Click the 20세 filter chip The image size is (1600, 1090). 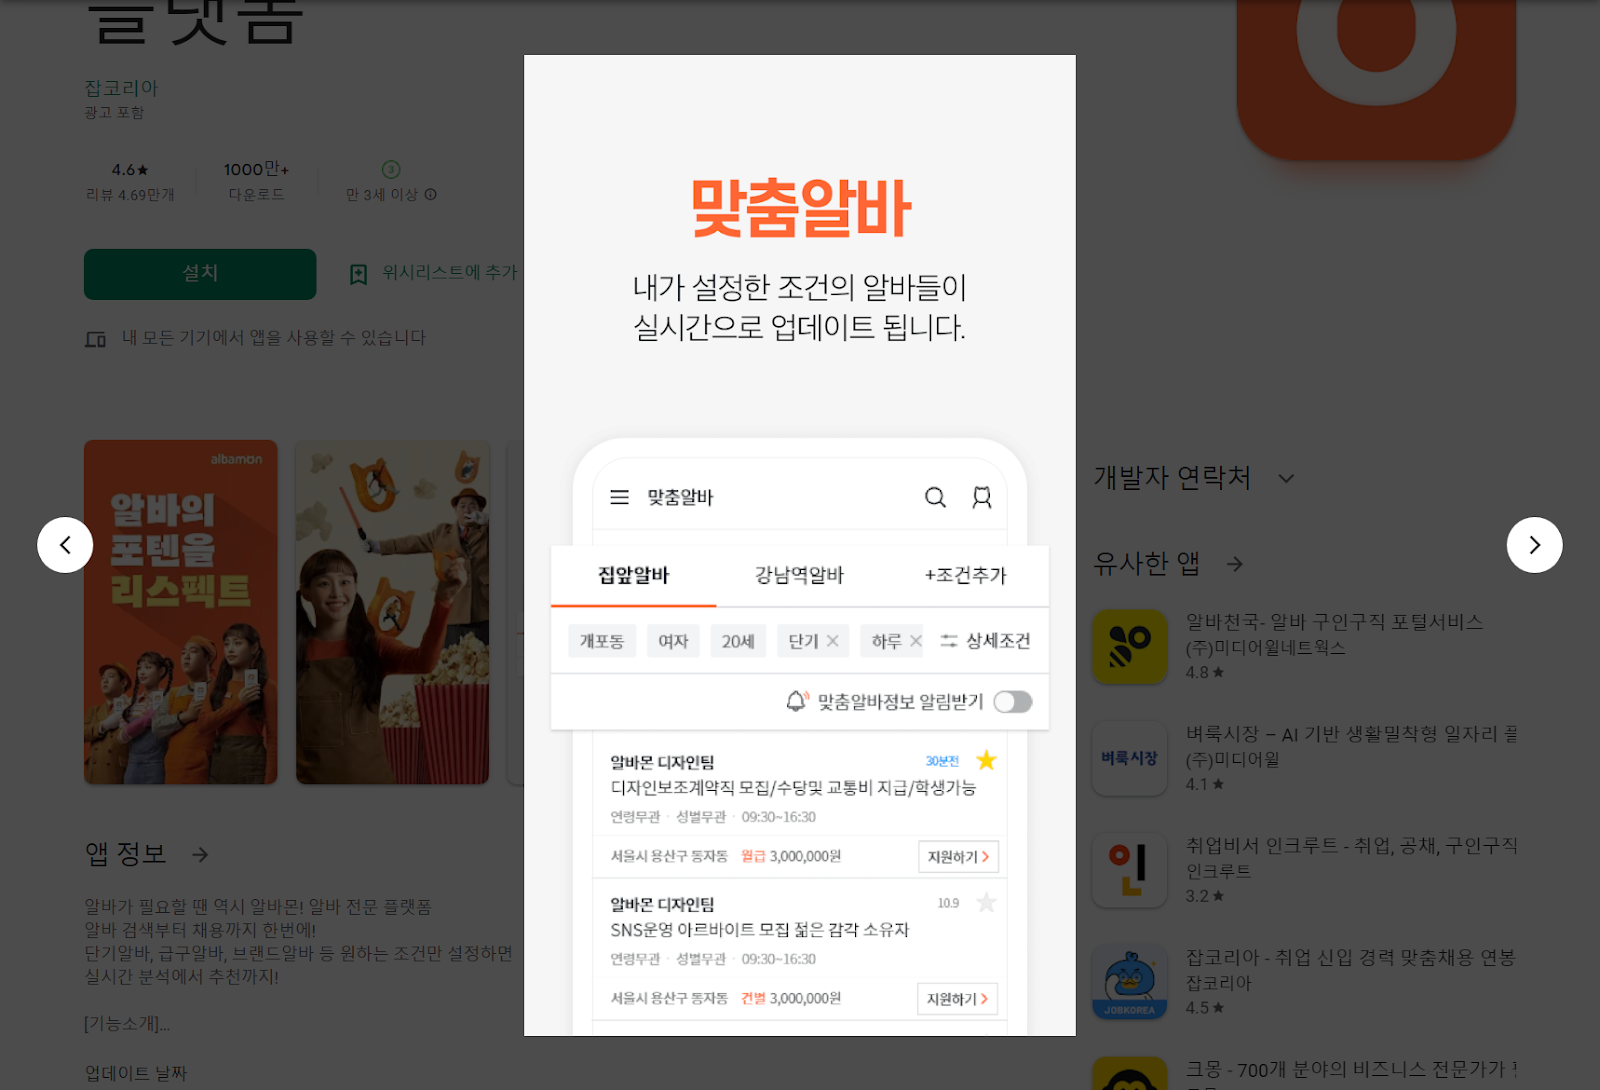pos(738,641)
